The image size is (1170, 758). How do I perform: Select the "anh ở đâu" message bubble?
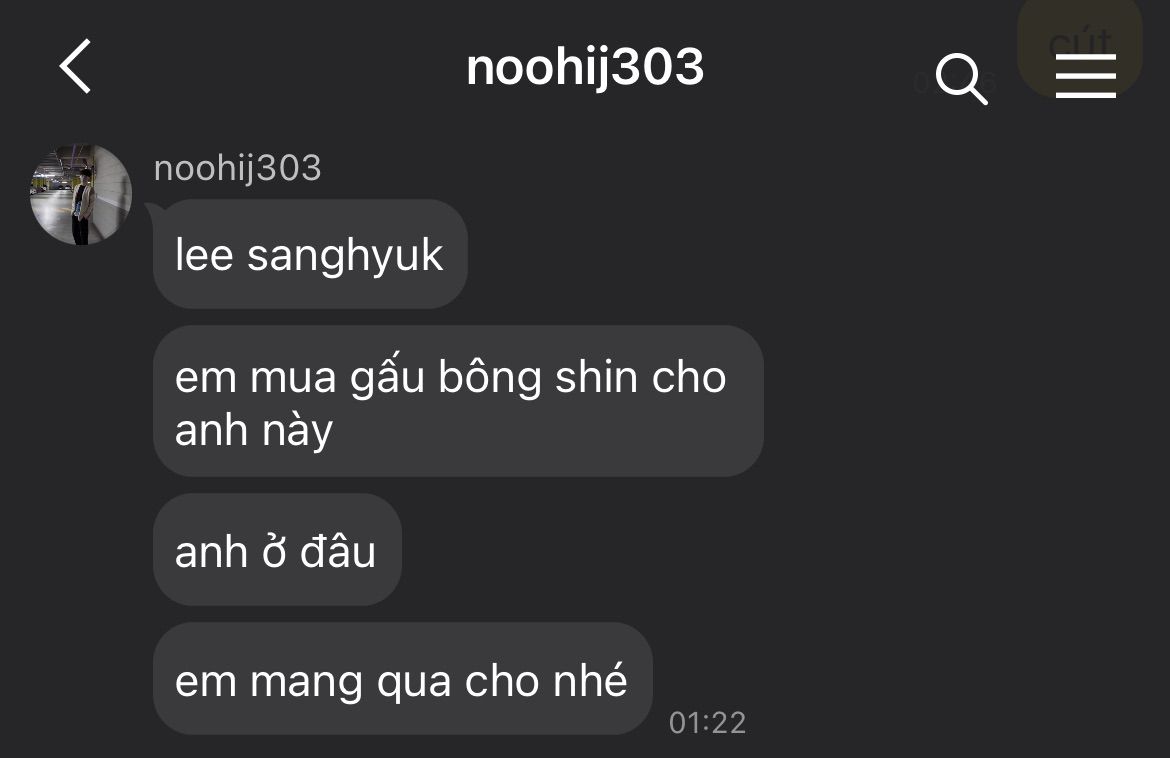click(277, 549)
